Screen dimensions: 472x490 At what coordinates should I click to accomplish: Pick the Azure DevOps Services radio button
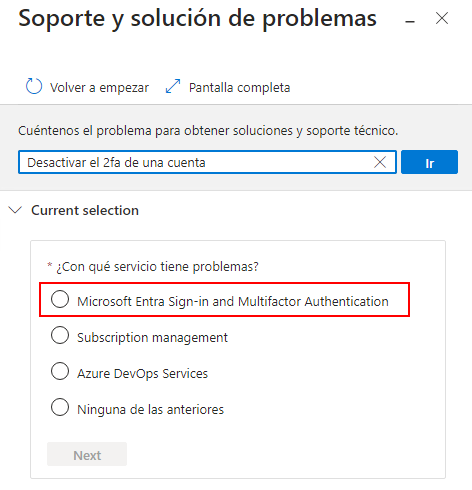click(60, 371)
